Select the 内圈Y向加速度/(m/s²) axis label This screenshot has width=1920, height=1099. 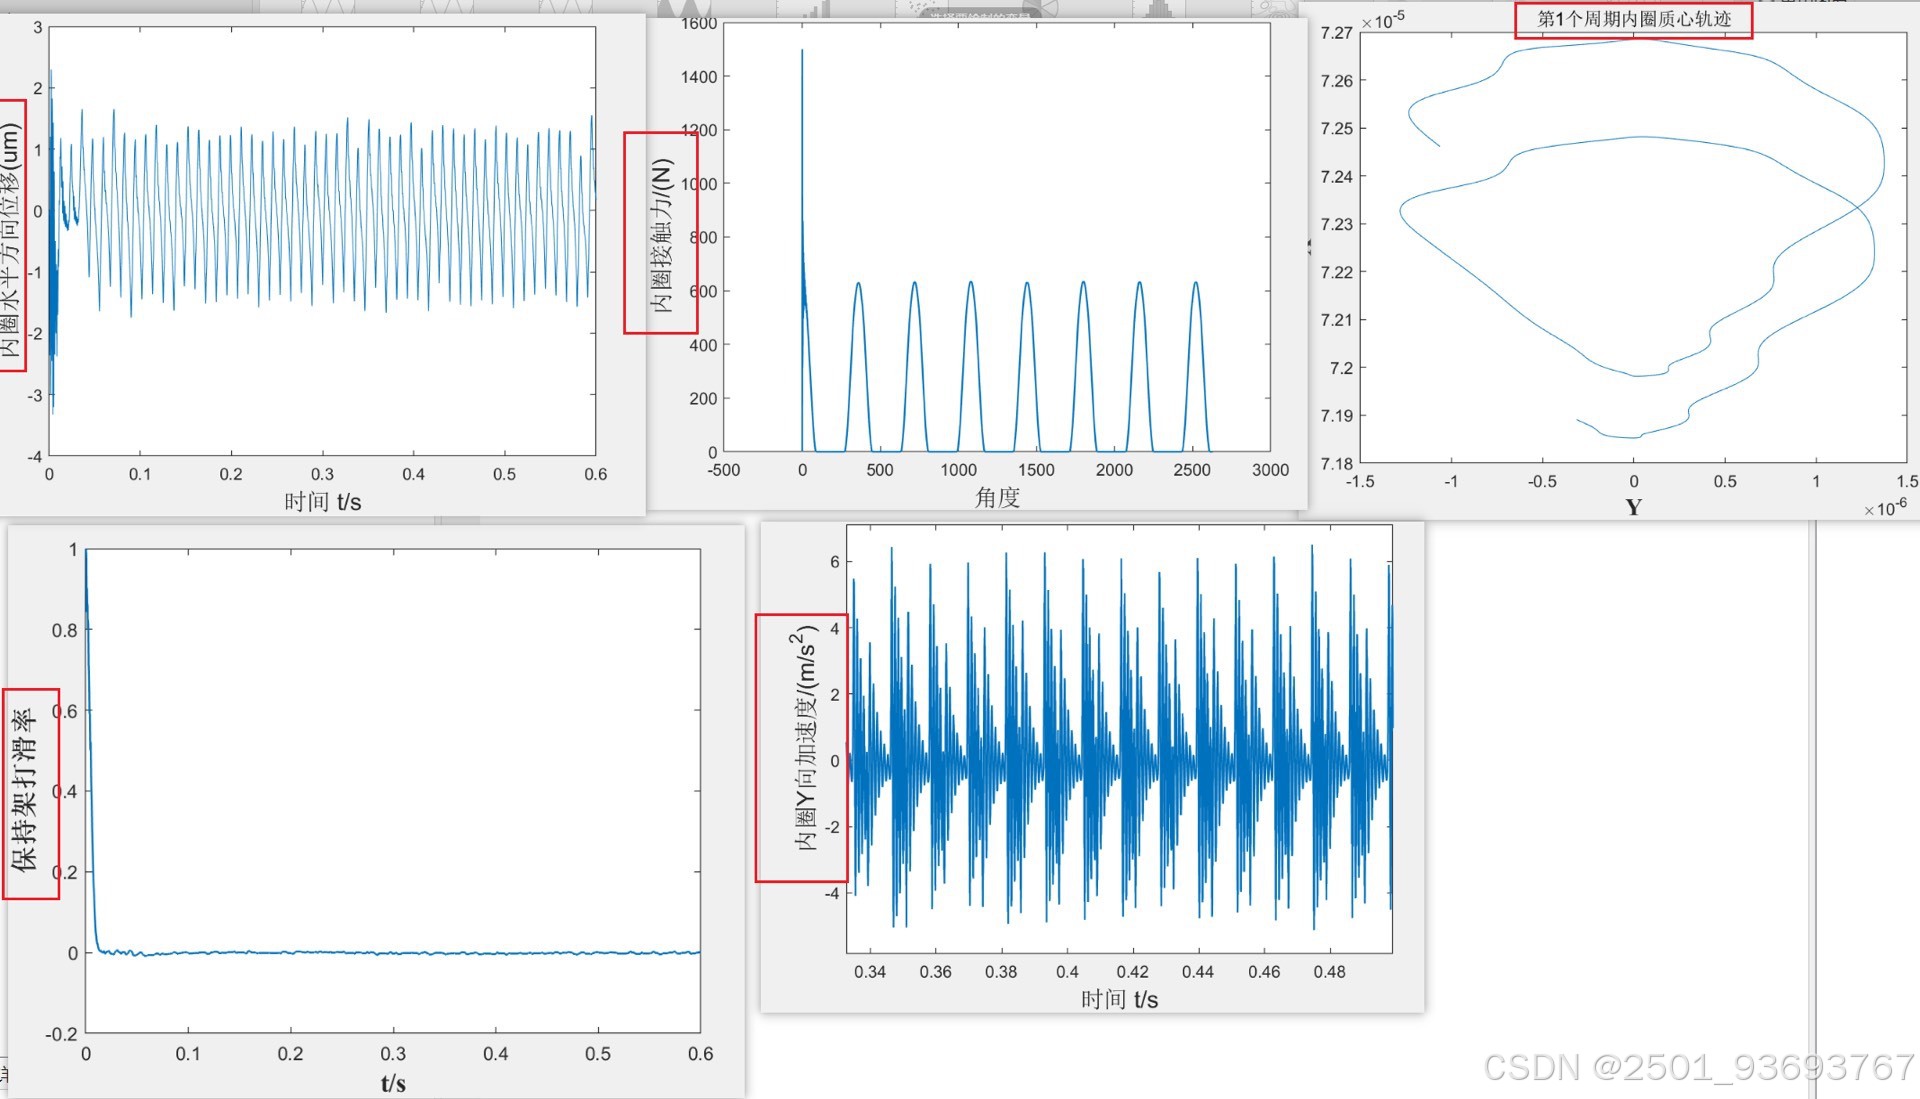pyautogui.click(x=804, y=740)
